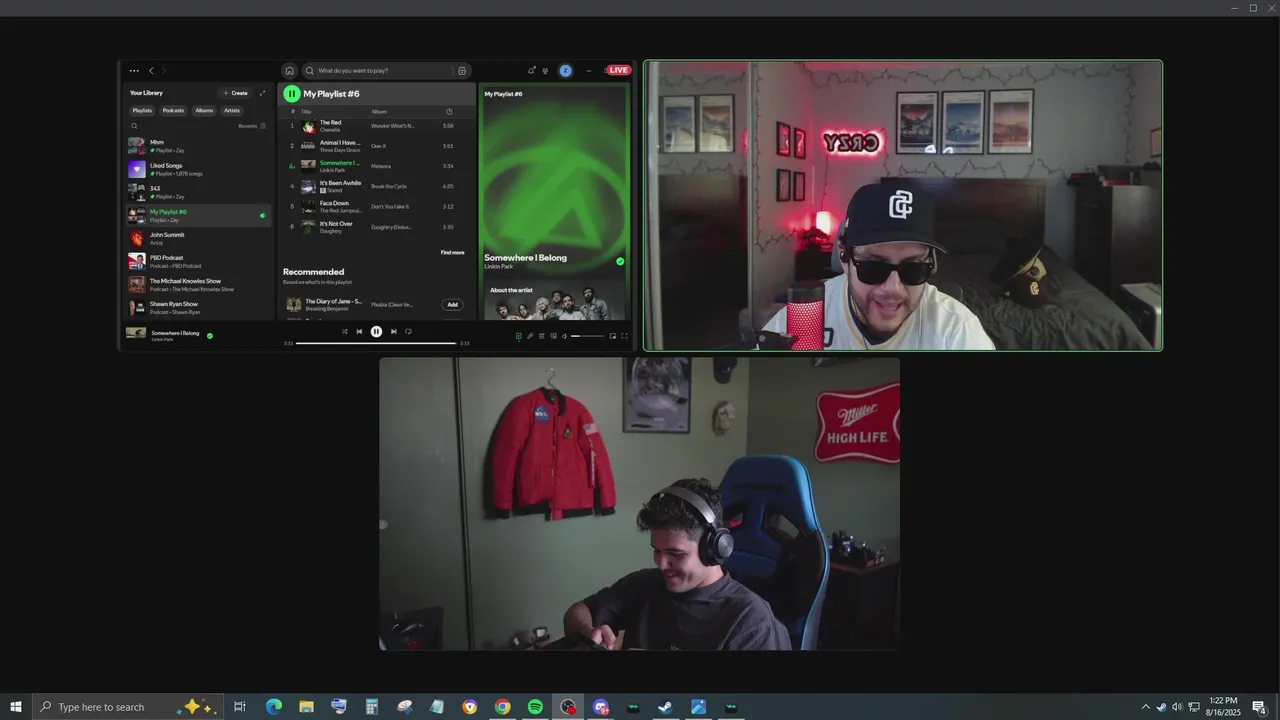Toggle shuffle in the Spotify player

point(344,332)
